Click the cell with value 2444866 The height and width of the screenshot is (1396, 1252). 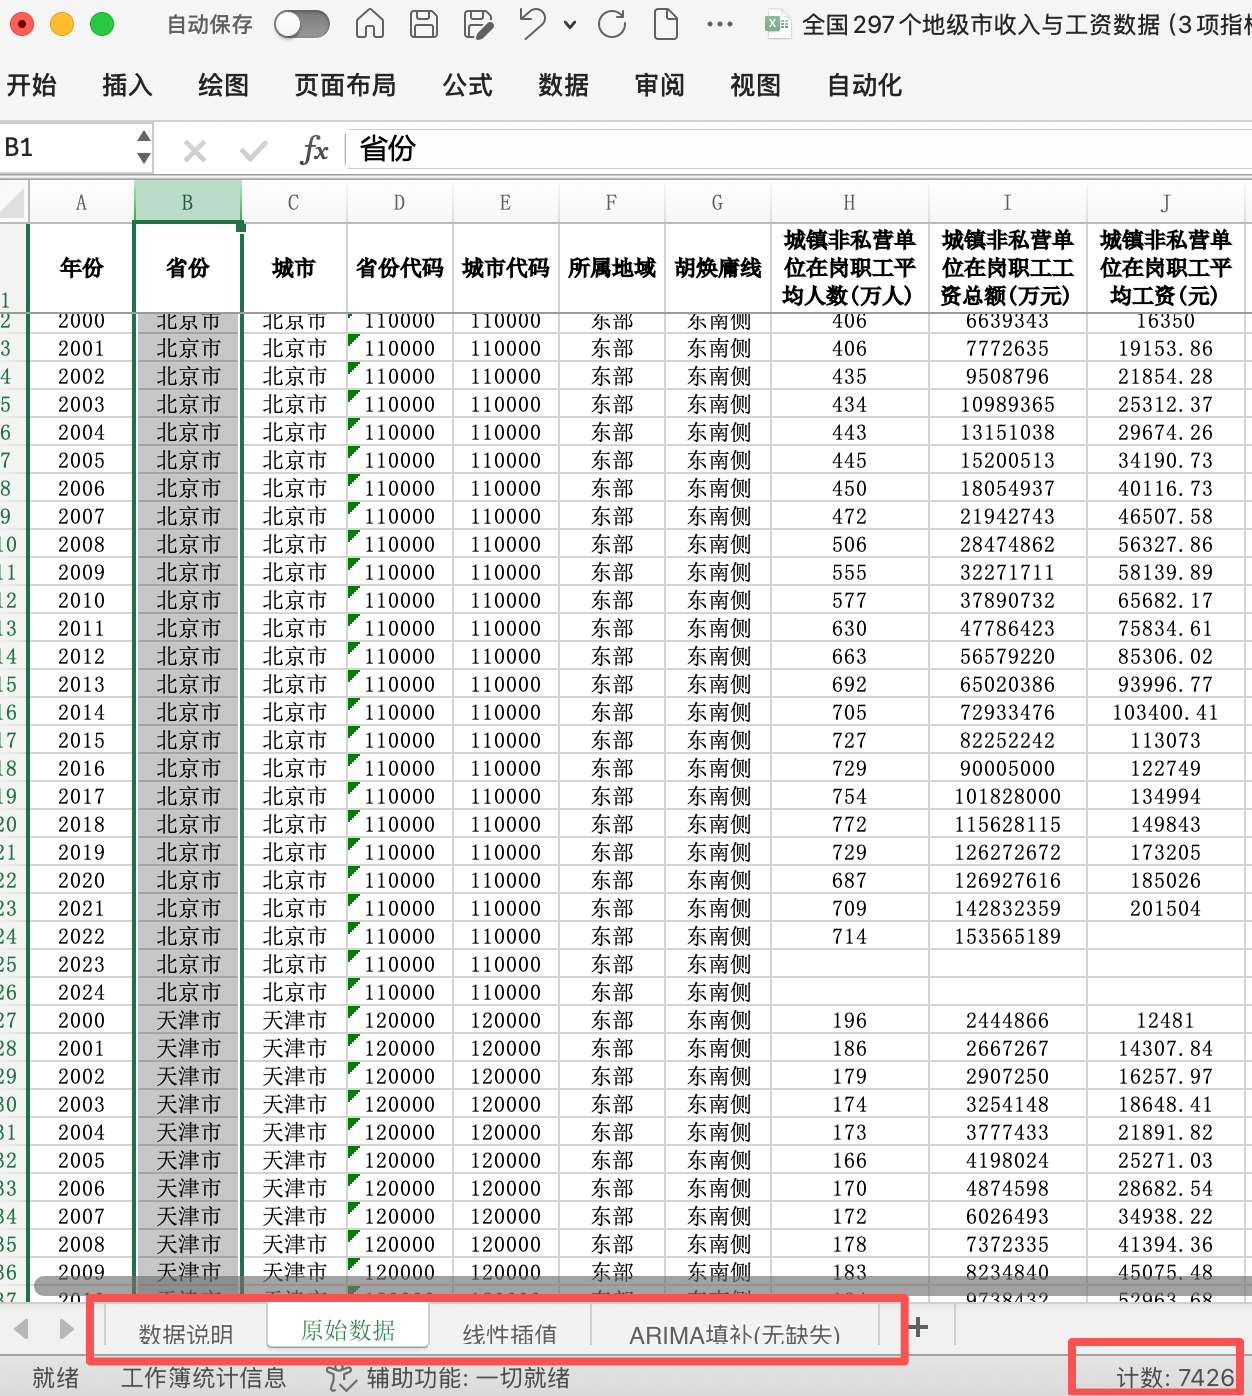pos(1007,1021)
